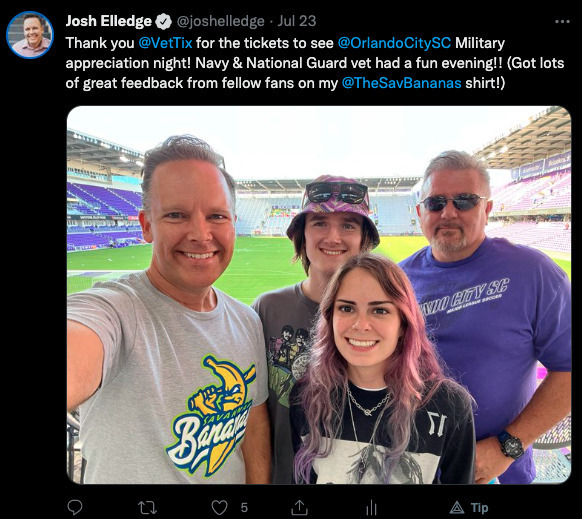Screen dimensions: 582x519
Task: Open the stadium group selfie photo
Action: (x=319, y=295)
